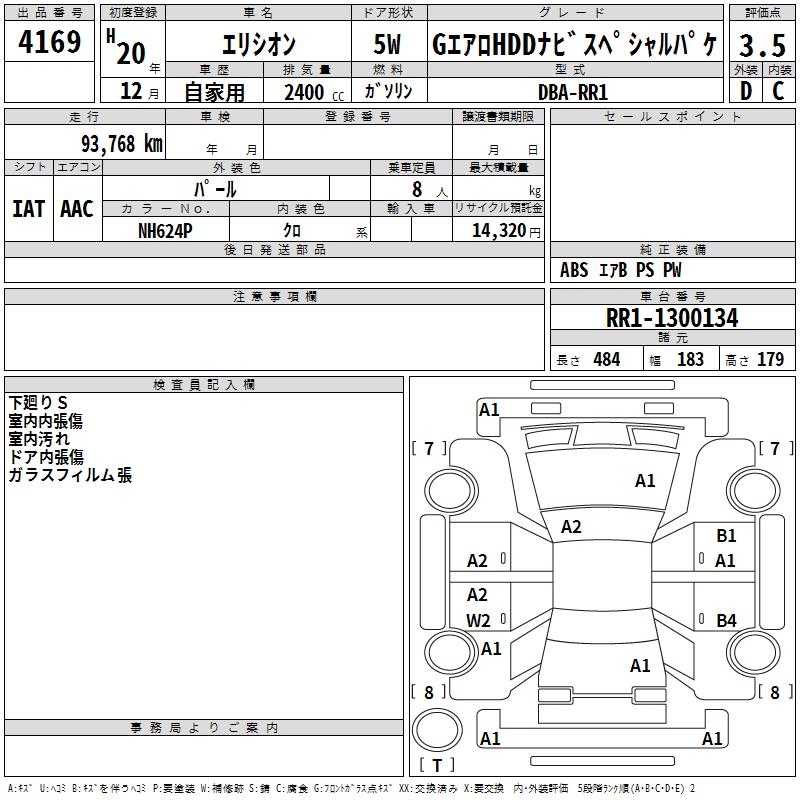This screenshot has height=800, width=800.
Task: Click the B1 damage mark on the diagram
Action: click(x=726, y=536)
